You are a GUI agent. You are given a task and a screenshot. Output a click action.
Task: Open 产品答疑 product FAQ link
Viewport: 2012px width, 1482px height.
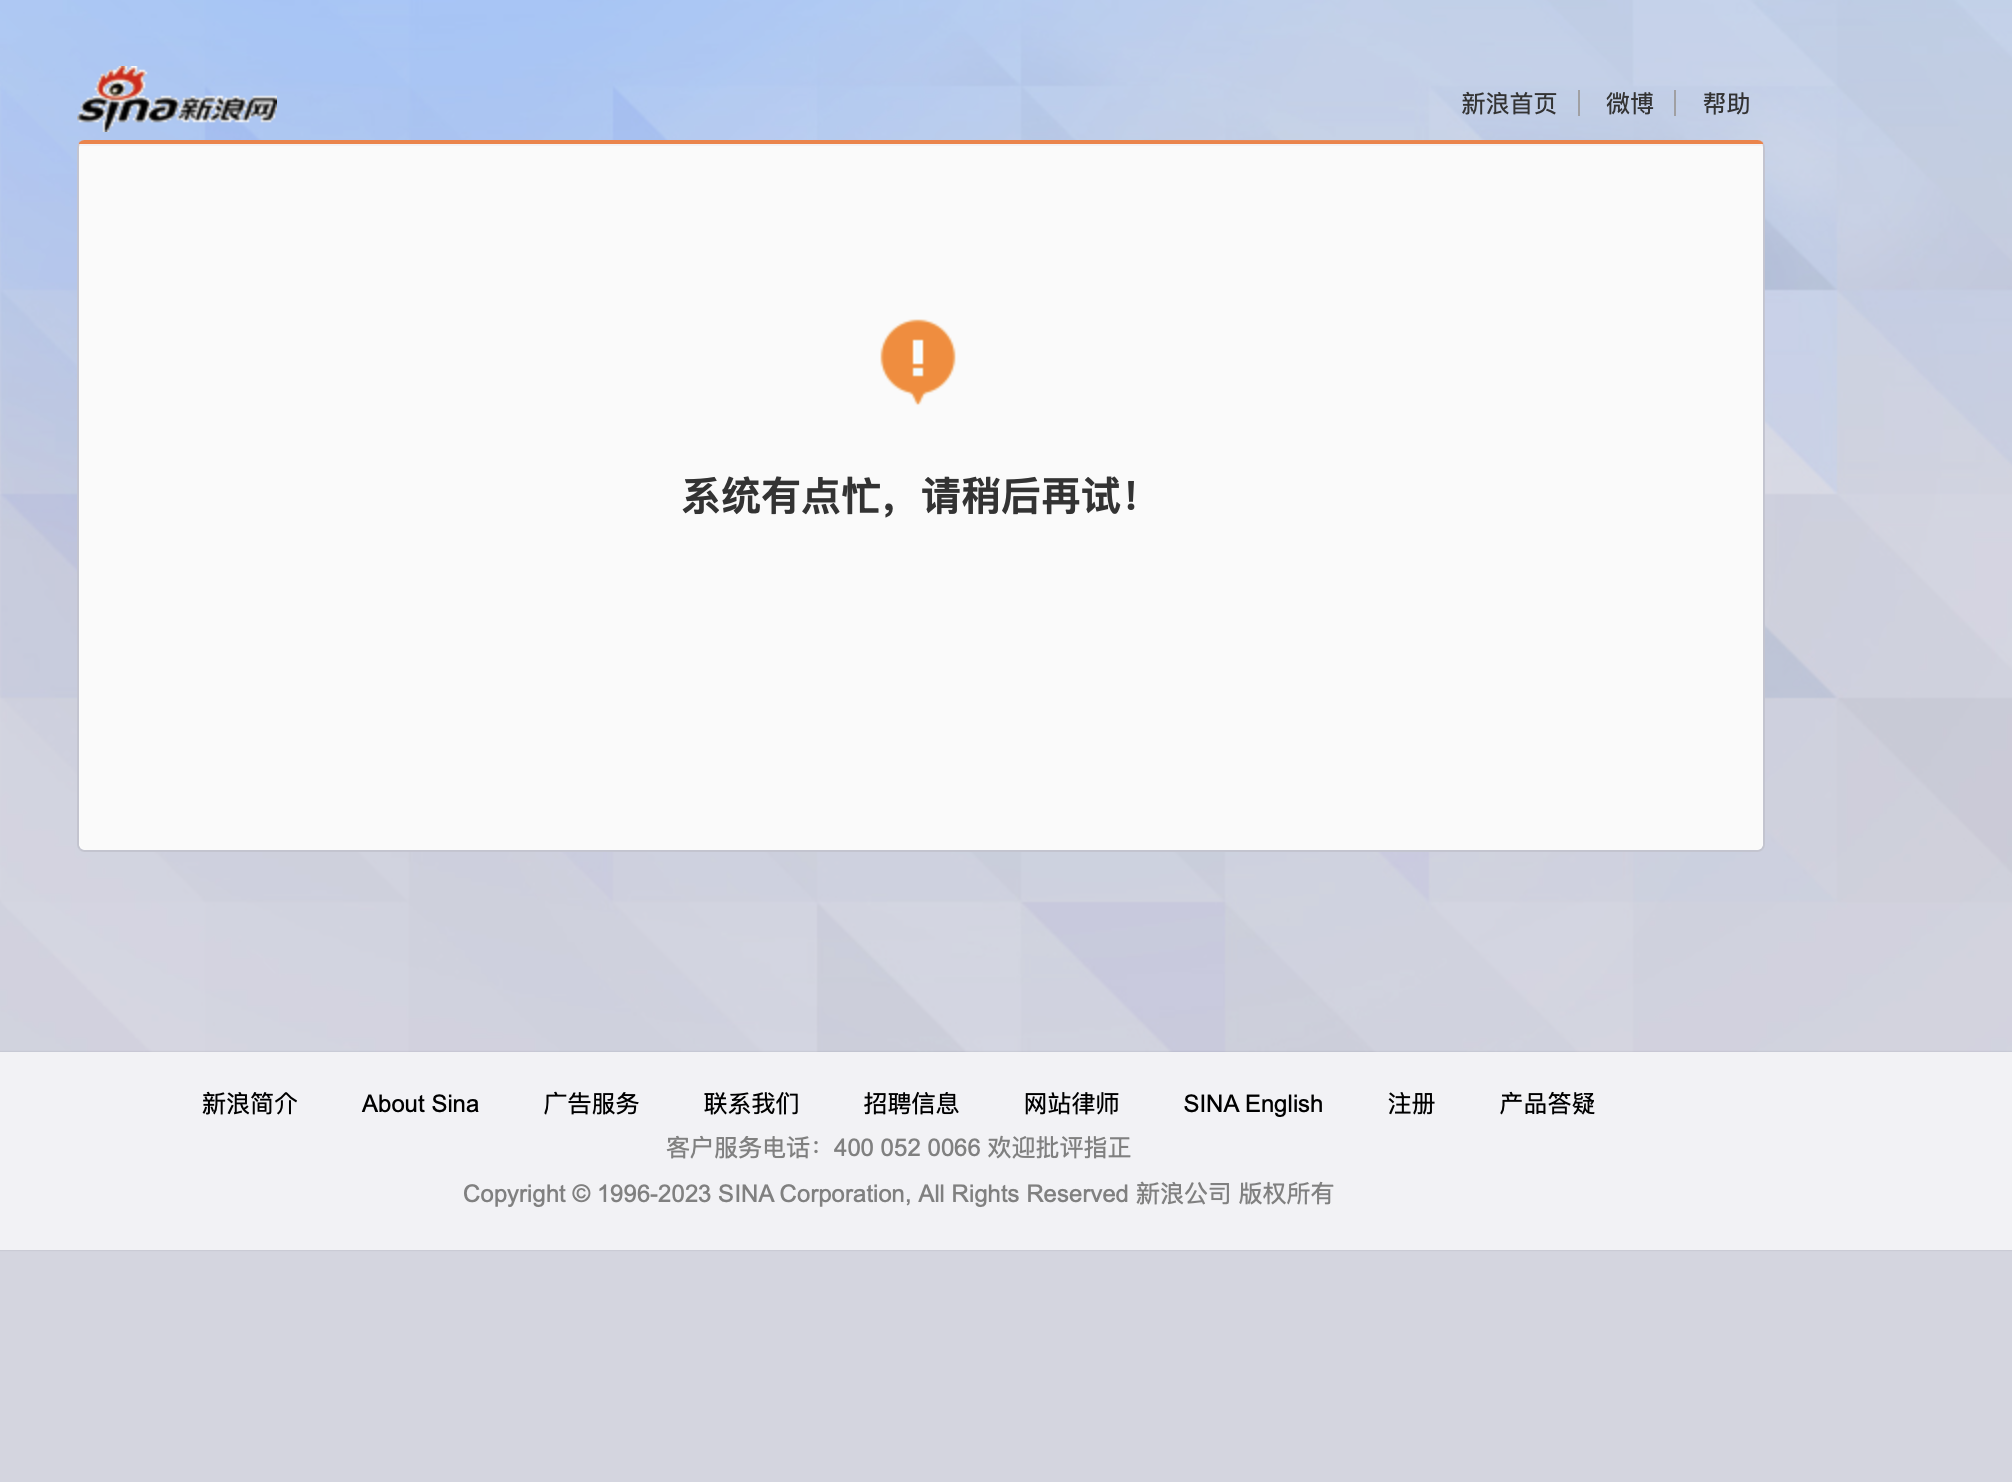[x=1547, y=1104]
